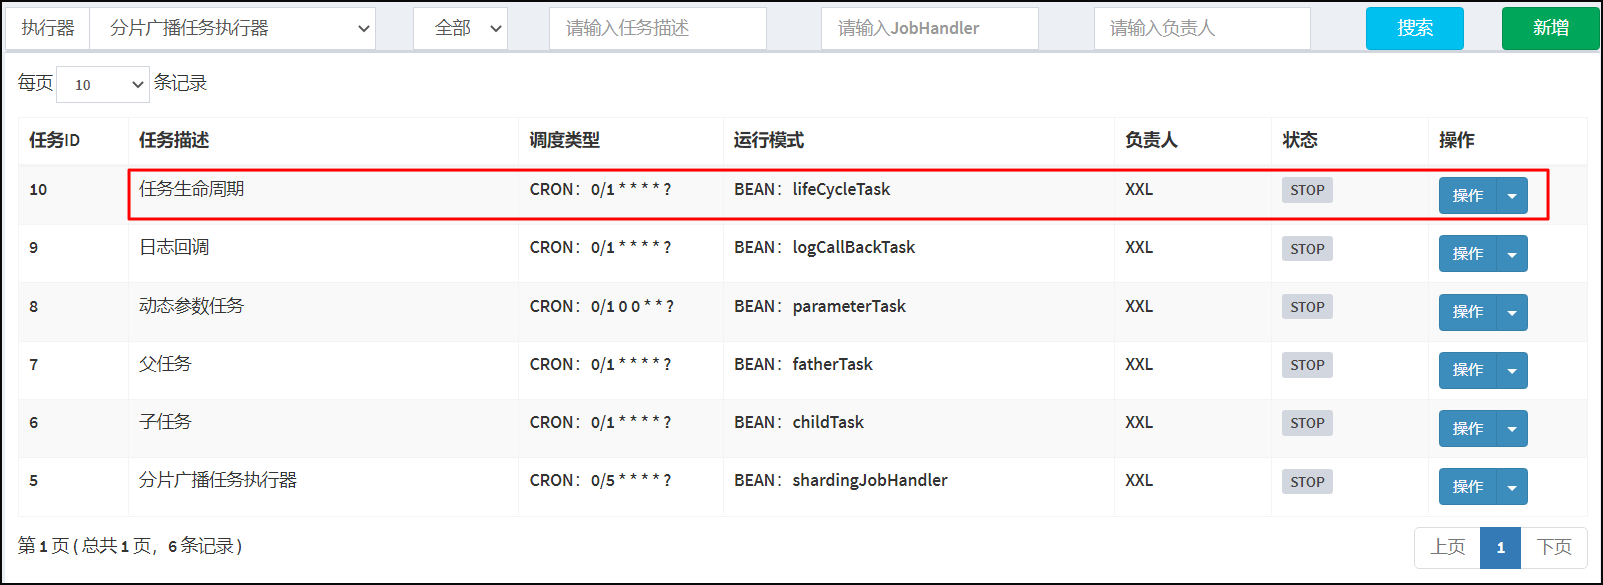The height and width of the screenshot is (585, 1603).
Task: Click the 任务生命周期 task description
Action: click(191, 189)
